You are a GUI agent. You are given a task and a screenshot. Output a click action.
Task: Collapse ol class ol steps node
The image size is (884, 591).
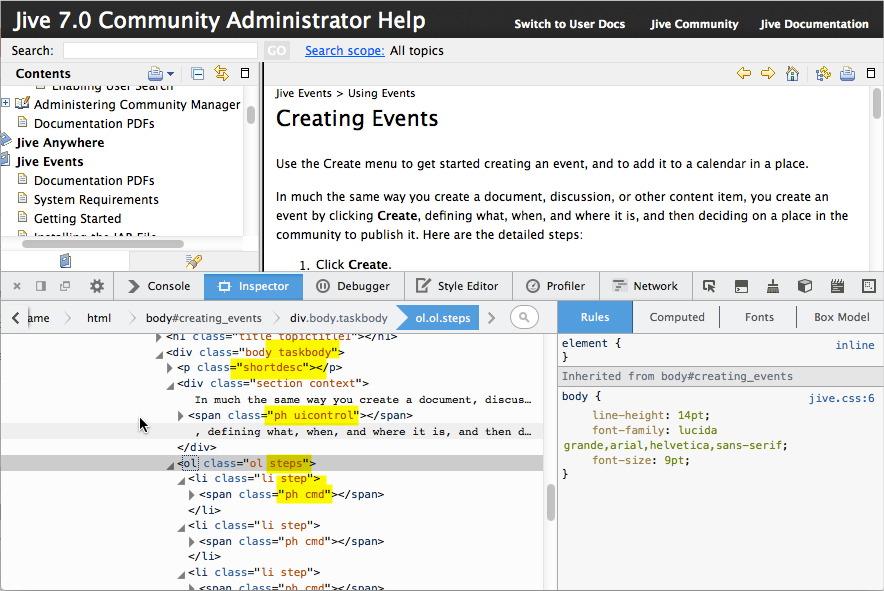[x=170, y=465]
